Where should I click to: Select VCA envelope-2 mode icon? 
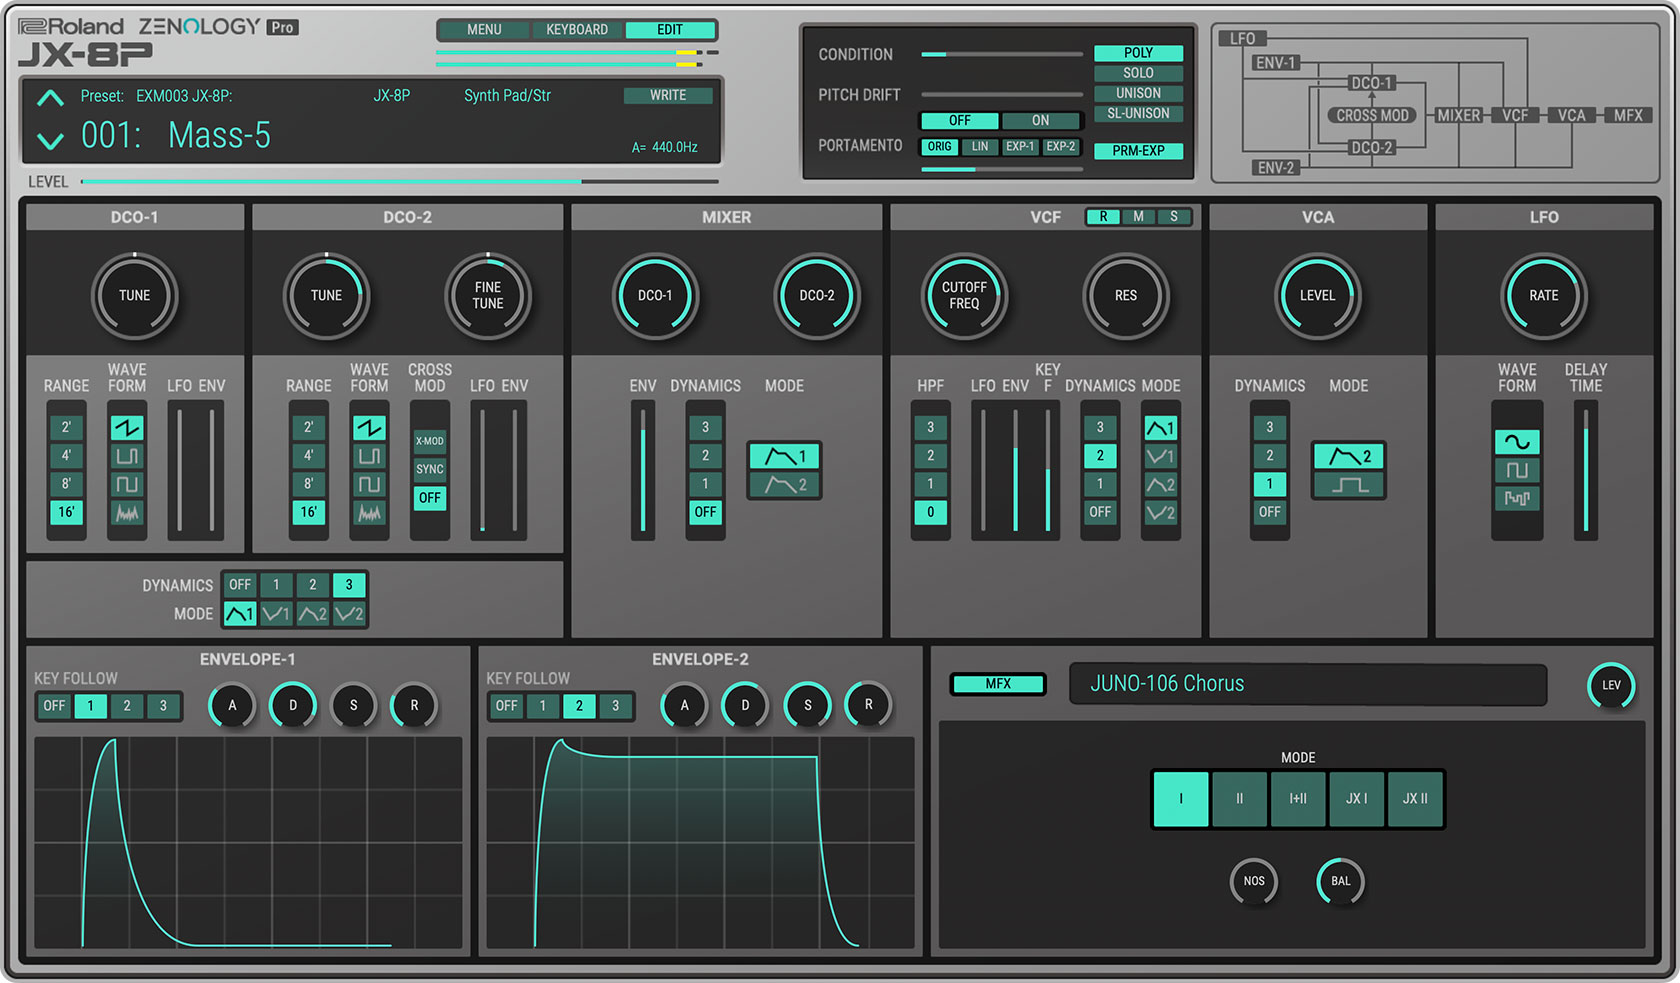click(x=1349, y=456)
